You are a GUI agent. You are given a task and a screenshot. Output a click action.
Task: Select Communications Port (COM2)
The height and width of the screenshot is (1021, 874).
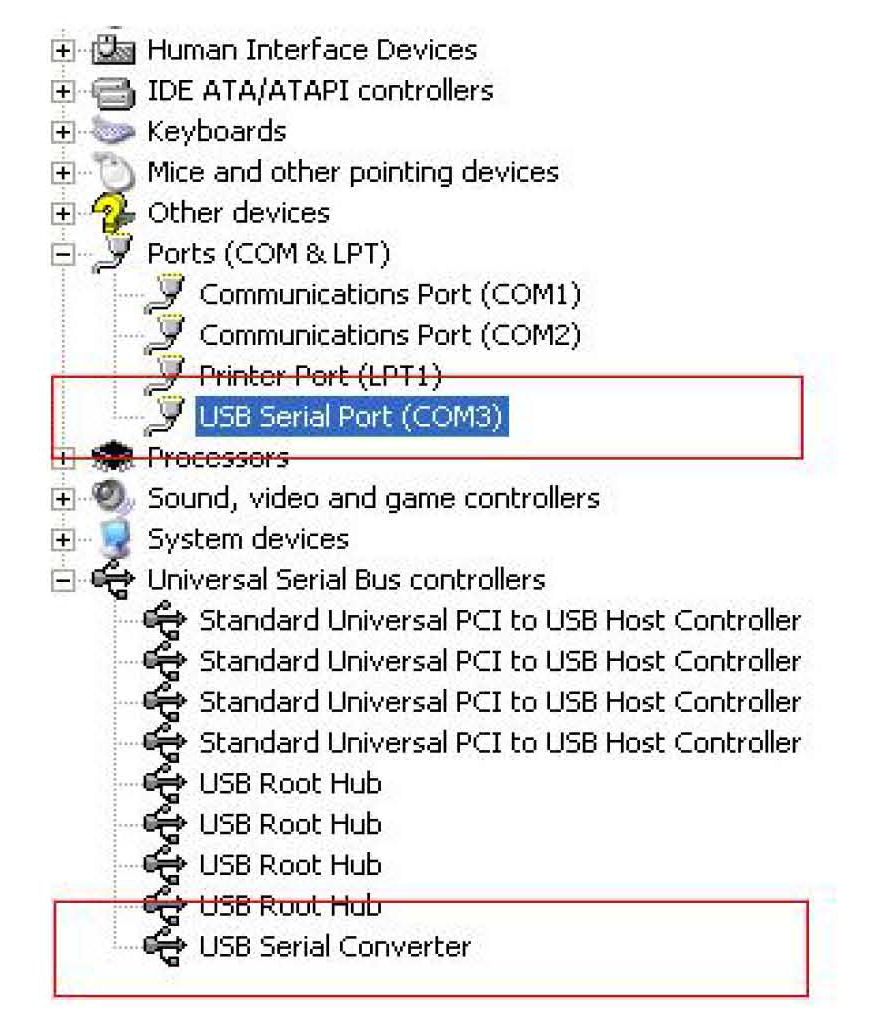click(389, 335)
